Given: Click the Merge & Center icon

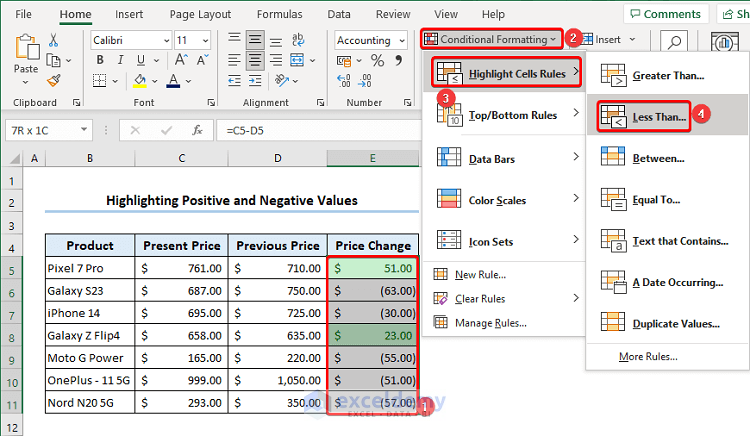Looking at the screenshot, I should click(297, 60).
